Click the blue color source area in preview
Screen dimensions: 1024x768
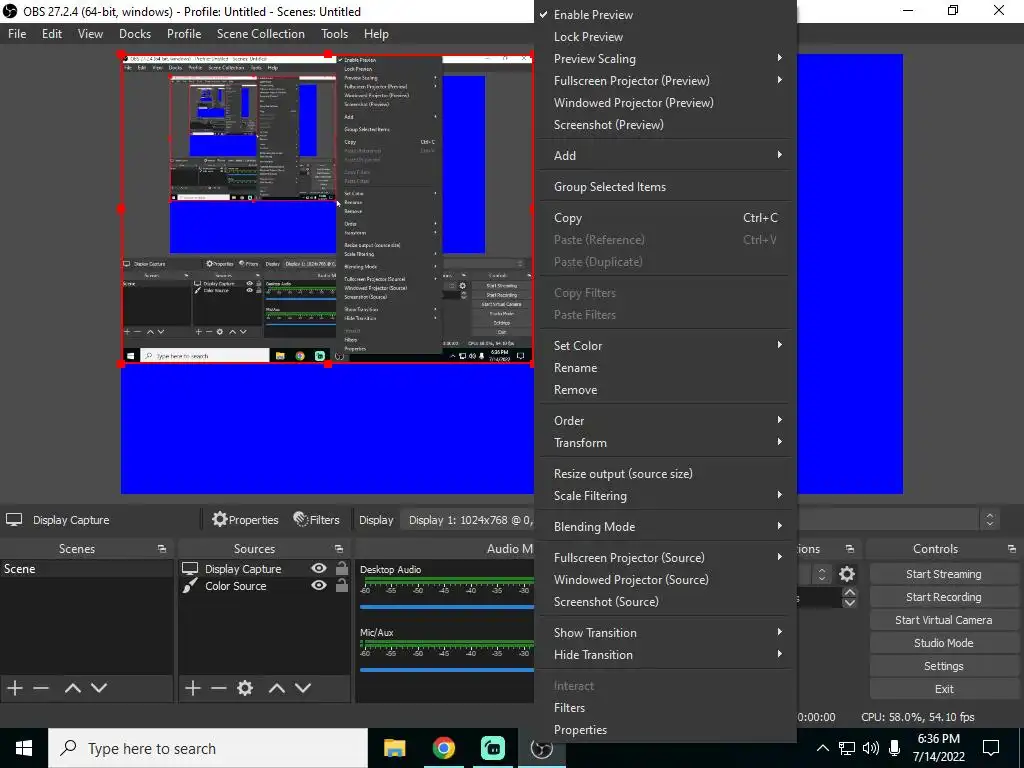point(327,428)
